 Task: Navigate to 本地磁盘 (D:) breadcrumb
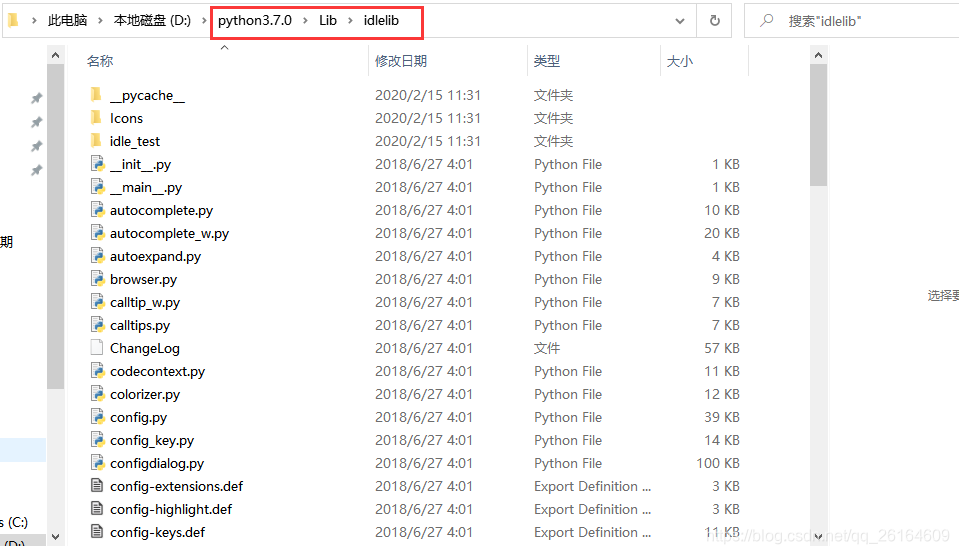pyautogui.click(x=152, y=21)
